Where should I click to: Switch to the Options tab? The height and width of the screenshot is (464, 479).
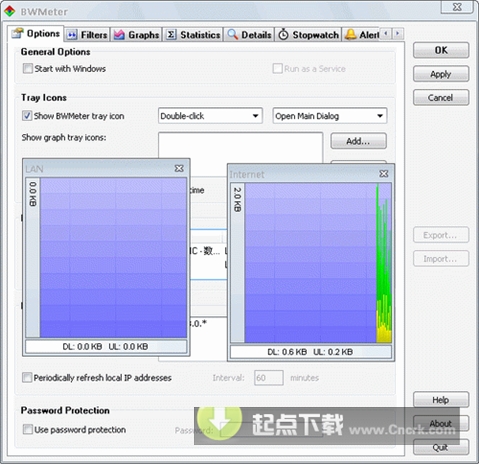click(x=36, y=33)
